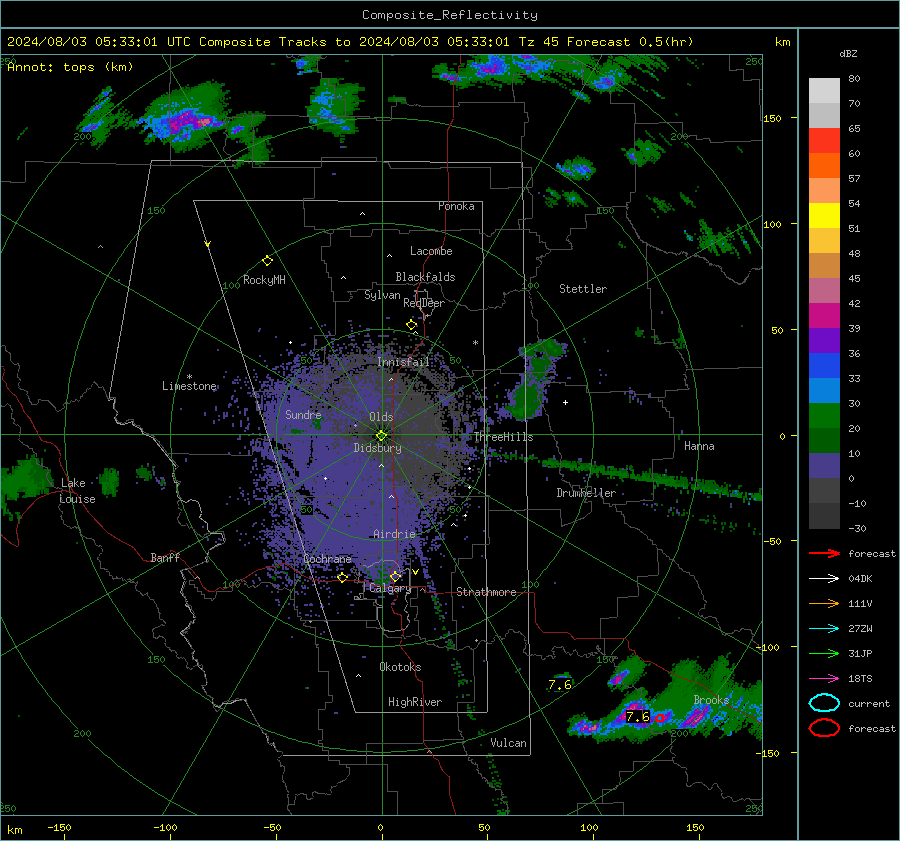Screen dimensions: 900x841
Task: Click the isolated 7.6 tops label near Strathmore
Action: point(560,684)
